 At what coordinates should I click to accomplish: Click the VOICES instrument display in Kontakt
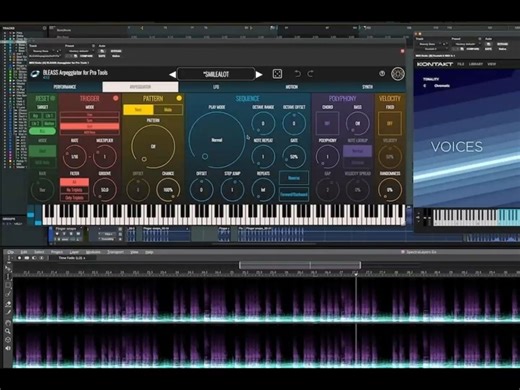coord(467,138)
